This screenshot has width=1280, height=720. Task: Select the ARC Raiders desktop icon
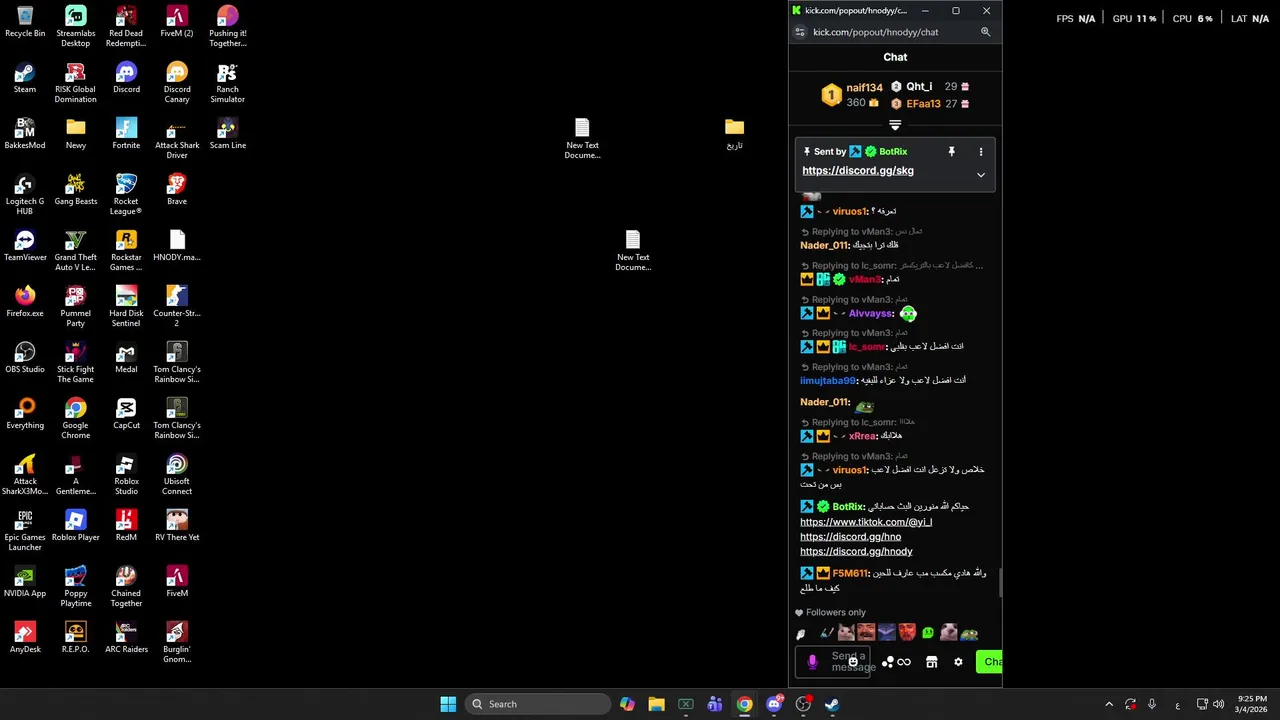coord(126,638)
